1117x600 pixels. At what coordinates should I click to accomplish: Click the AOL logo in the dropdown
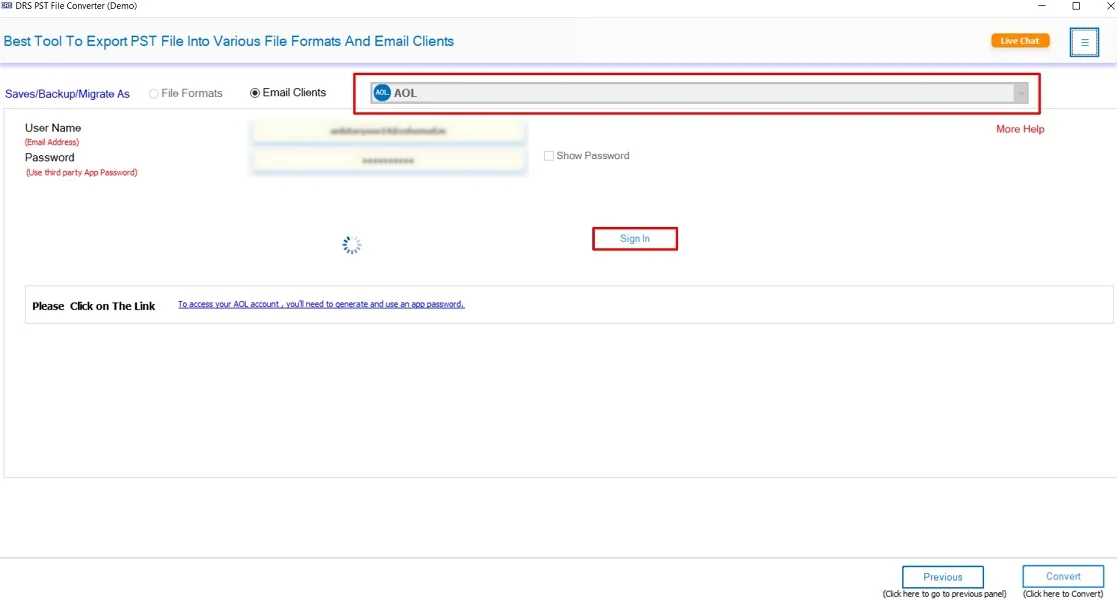pos(382,93)
